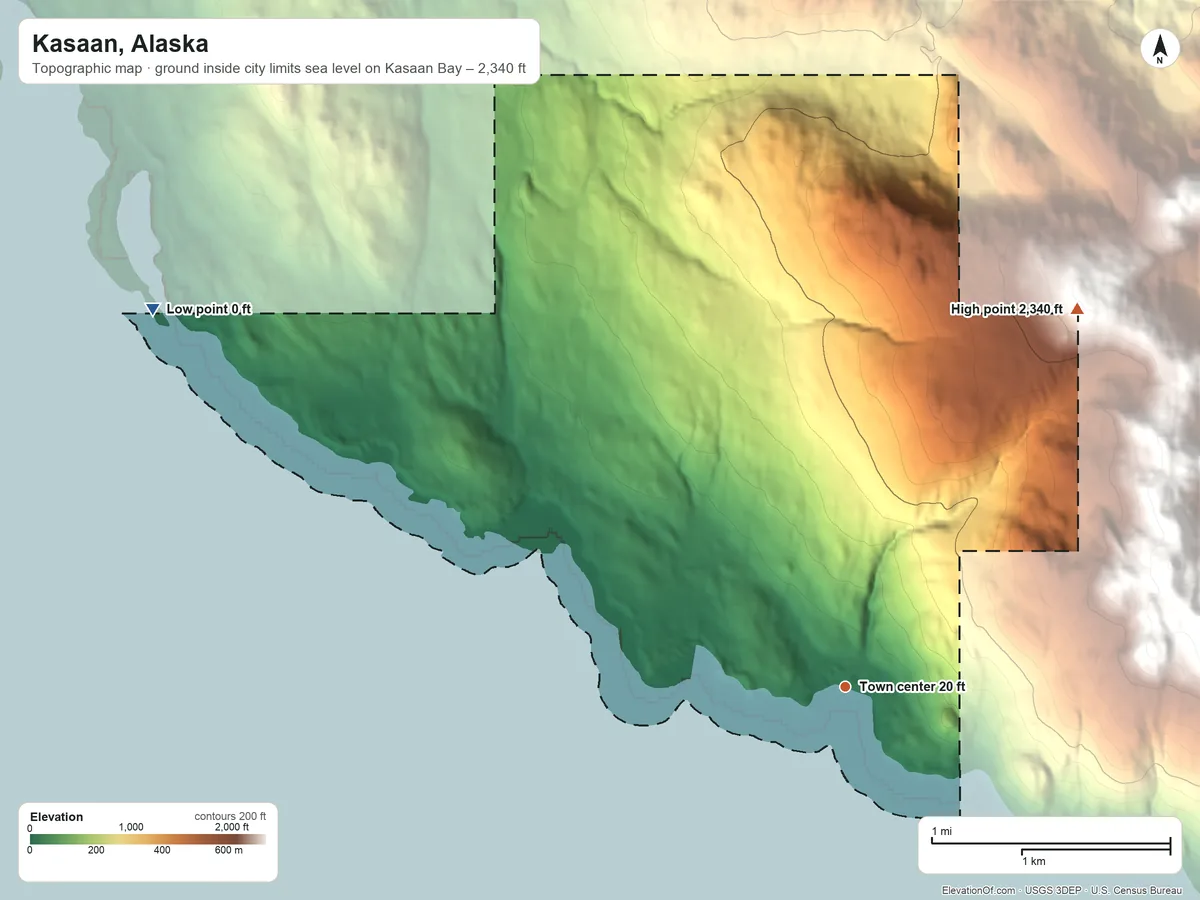The image size is (1200, 900).
Task: Click the 'High point 2,340 ft' label
Action: click(x=1007, y=310)
